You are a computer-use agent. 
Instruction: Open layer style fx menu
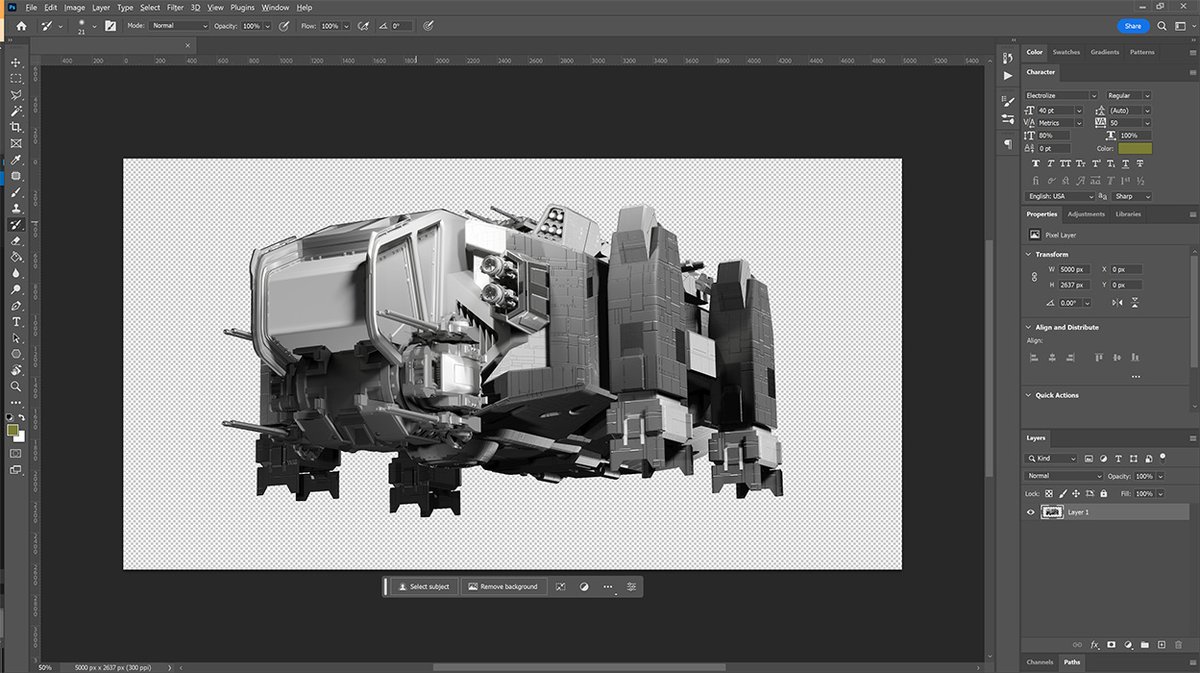coord(1095,645)
